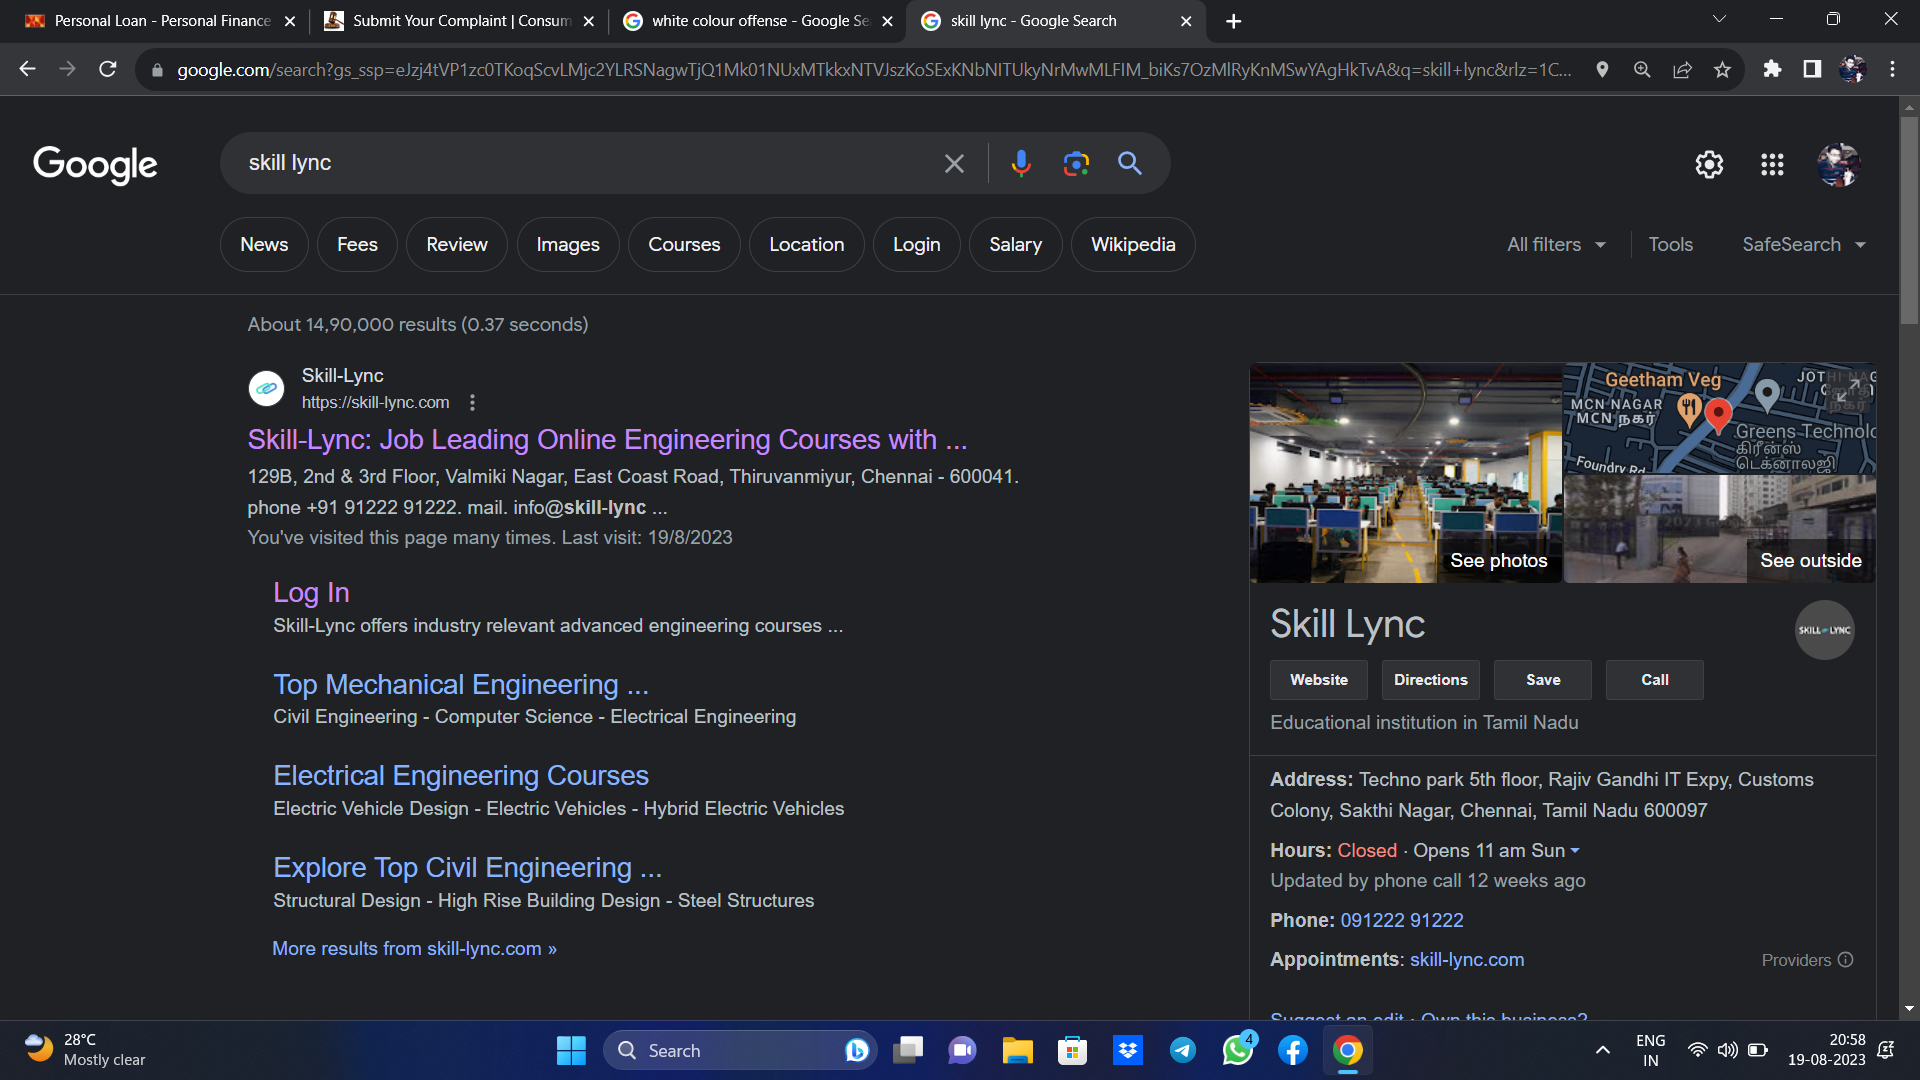Switch to Submit Your Complaint tab
Screen dimensions: 1920x1080
pyautogui.click(x=460, y=21)
